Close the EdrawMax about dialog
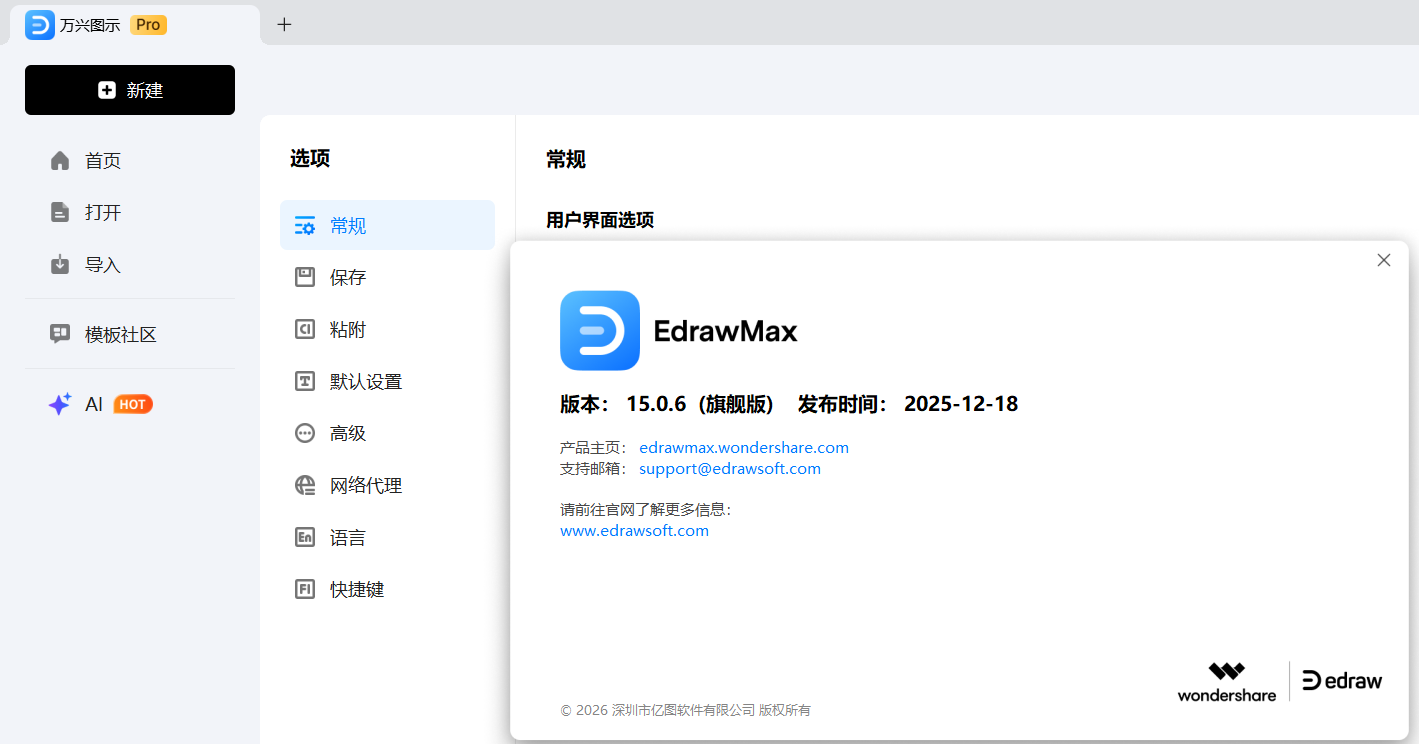1419x744 pixels. pyautogui.click(x=1383, y=260)
